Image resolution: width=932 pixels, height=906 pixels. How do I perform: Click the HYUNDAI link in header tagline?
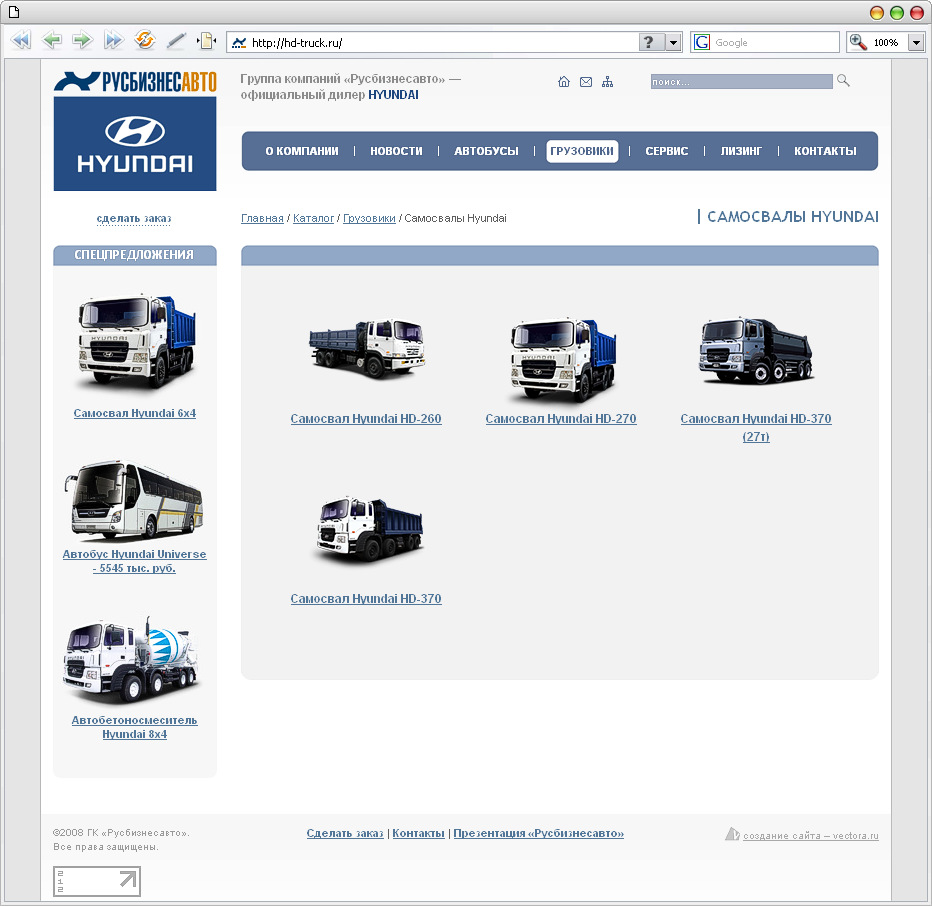pyautogui.click(x=393, y=95)
